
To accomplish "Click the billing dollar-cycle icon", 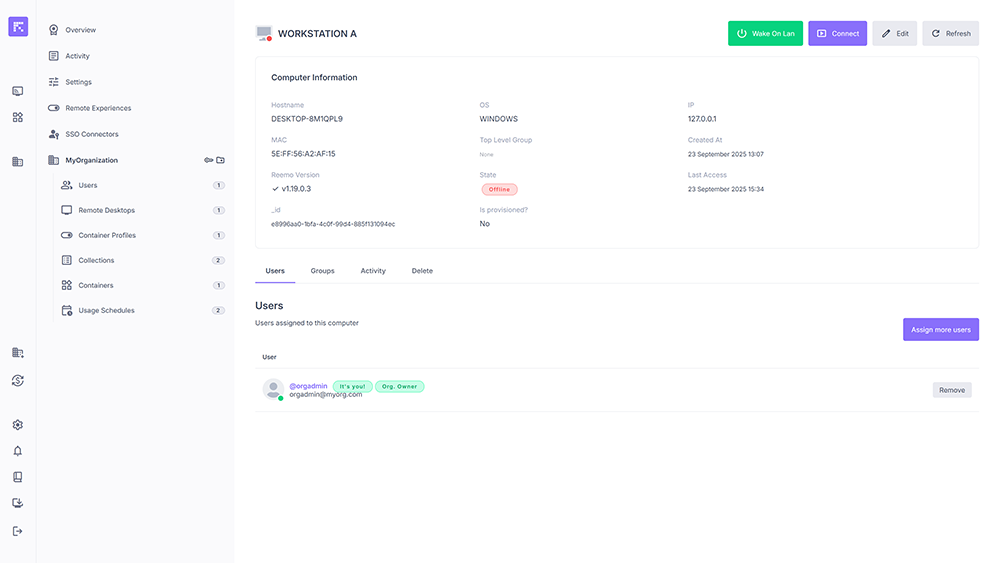I will 17,380.
